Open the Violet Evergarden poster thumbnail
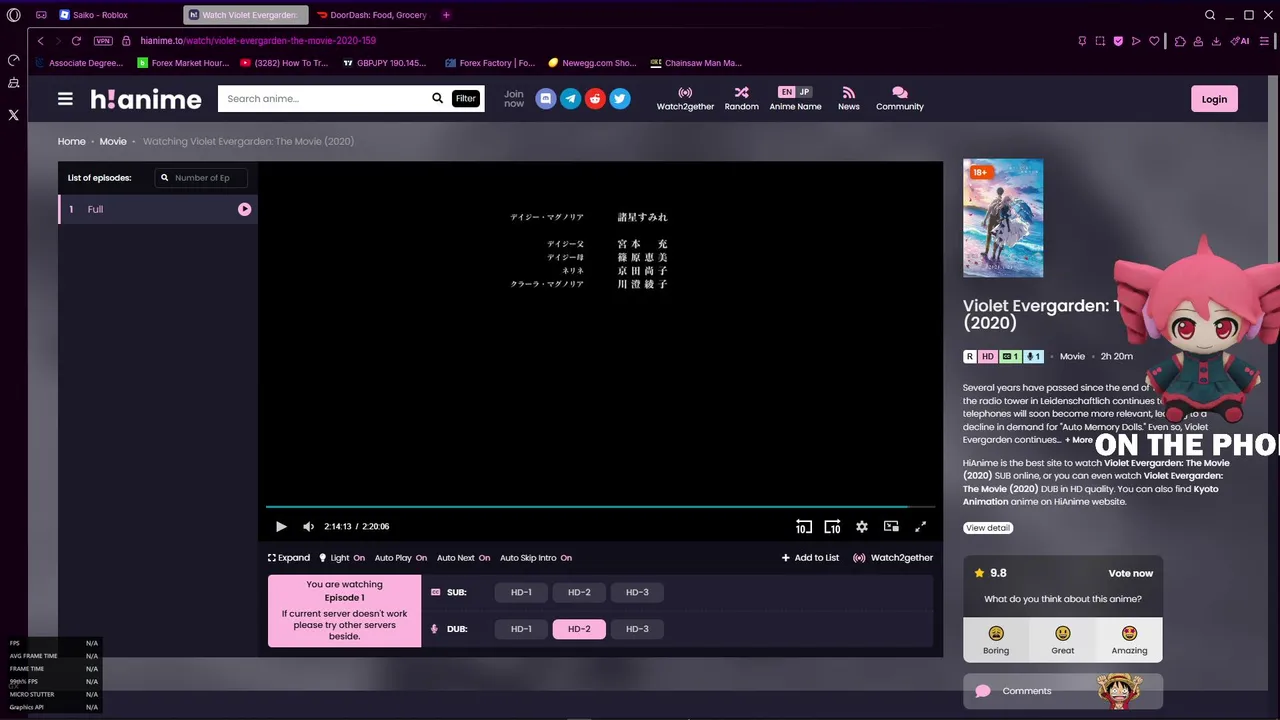Screen dimensions: 1280x720 pos(1003,218)
